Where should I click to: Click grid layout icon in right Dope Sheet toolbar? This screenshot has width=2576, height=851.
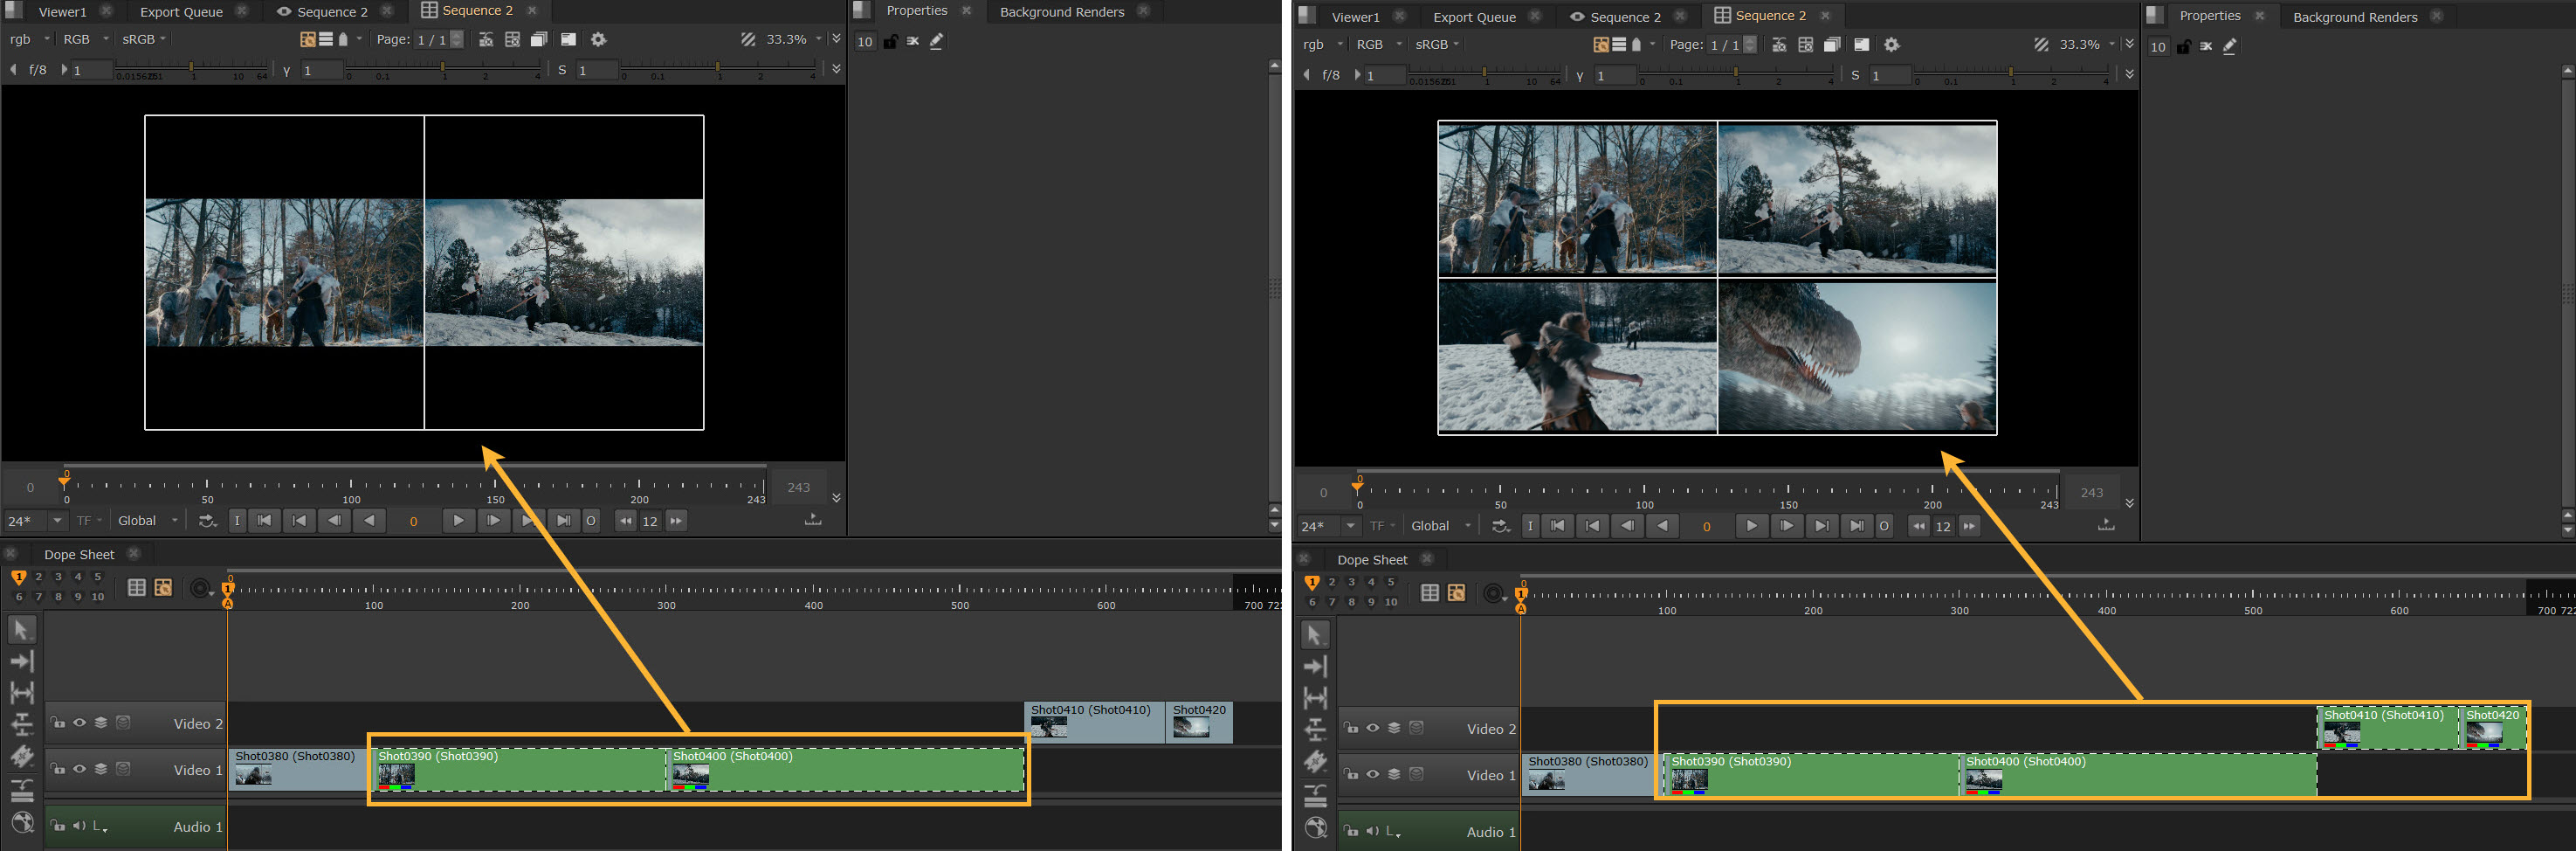(x=1430, y=593)
